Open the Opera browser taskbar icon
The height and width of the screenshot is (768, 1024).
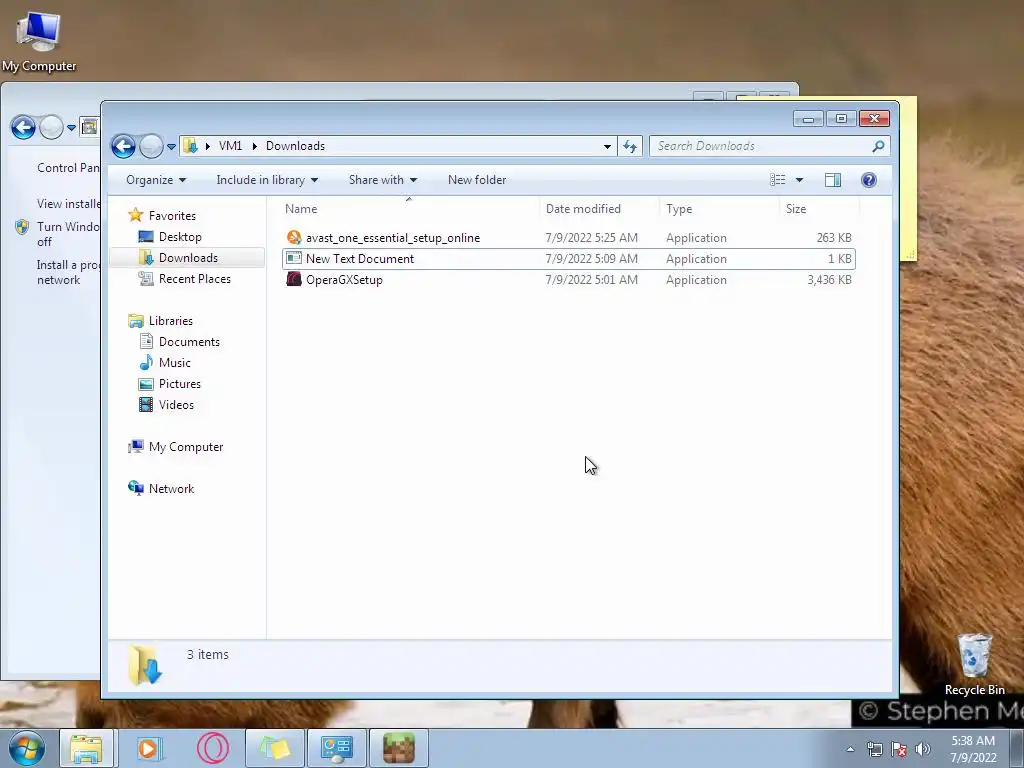213,748
